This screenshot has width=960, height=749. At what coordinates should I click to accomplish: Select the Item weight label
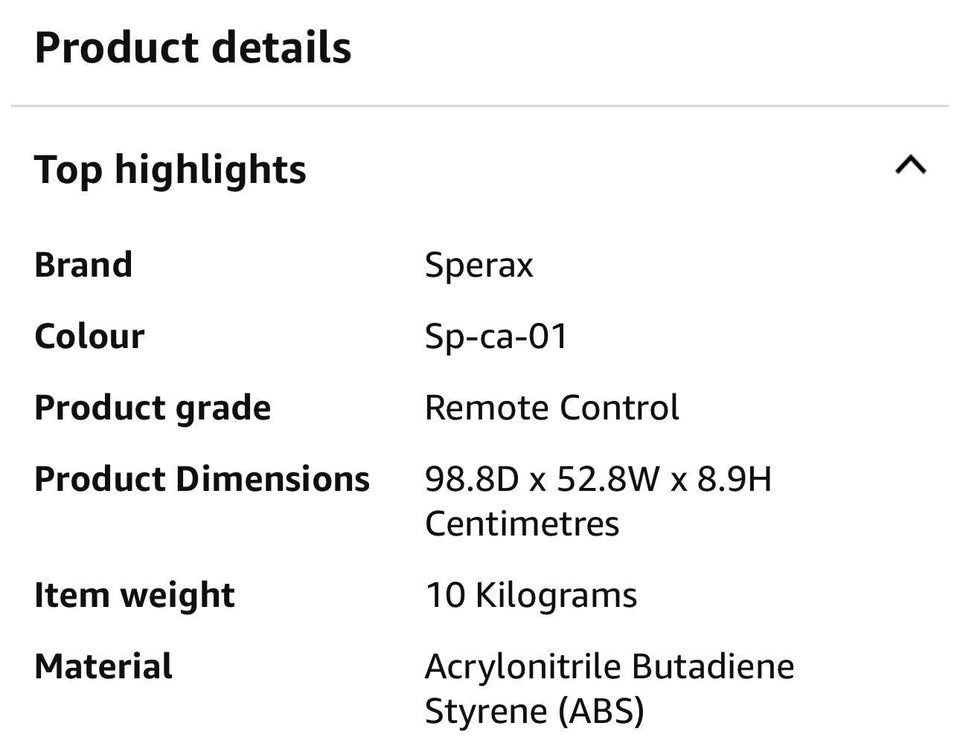tap(134, 595)
